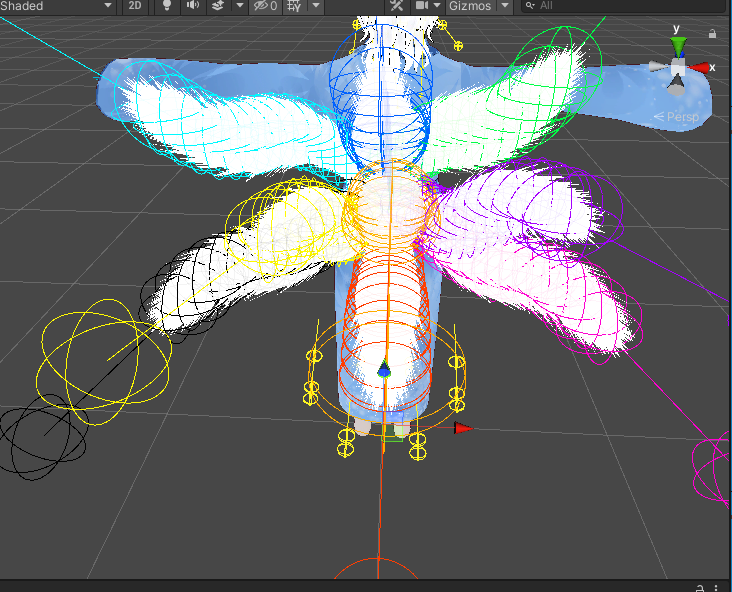Expand the effects dropdown arrow
Viewport: 732px width, 592px height.
coord(239,6)
